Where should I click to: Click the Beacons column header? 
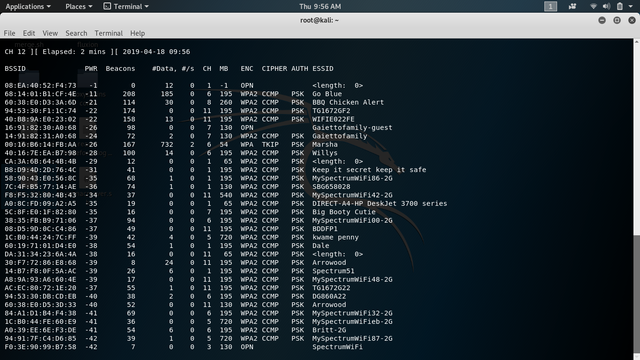pyautogui.click(x=120, y=69)
